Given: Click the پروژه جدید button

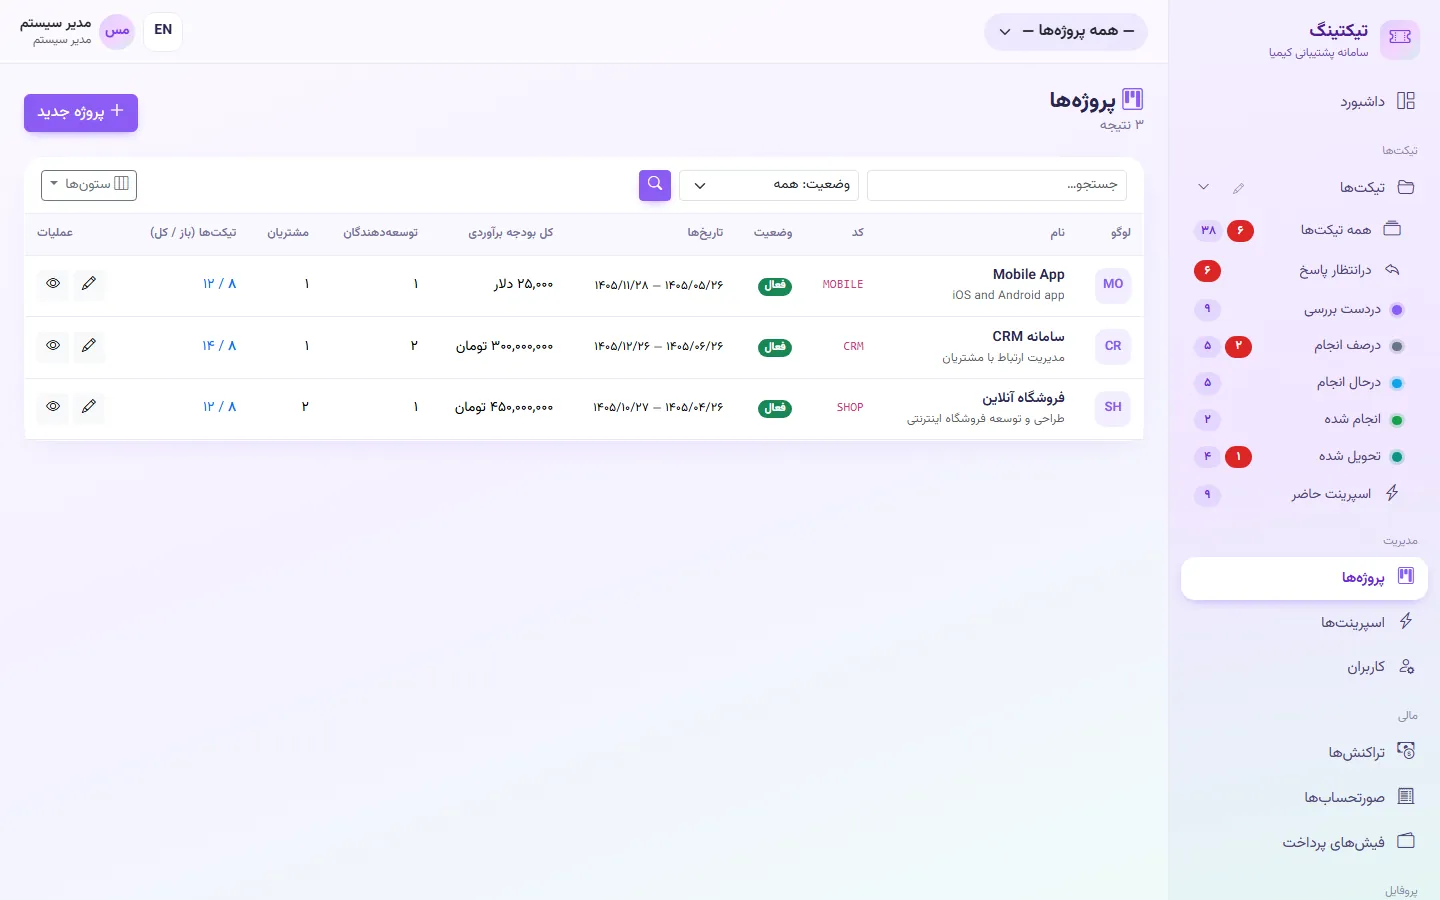Looking at the screenshot, I should [x=81, y=113].
